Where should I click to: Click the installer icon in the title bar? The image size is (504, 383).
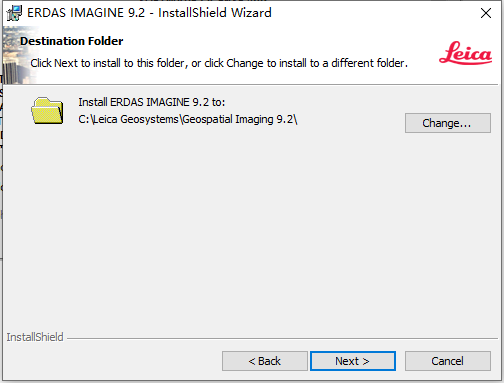pyautogui.click(x=14, y=13)
